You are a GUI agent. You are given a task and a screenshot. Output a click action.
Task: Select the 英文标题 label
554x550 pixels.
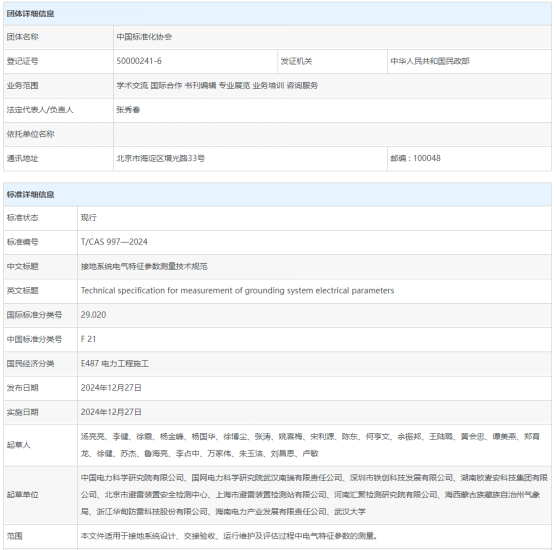pyautogui.click(x=23, y=291)
